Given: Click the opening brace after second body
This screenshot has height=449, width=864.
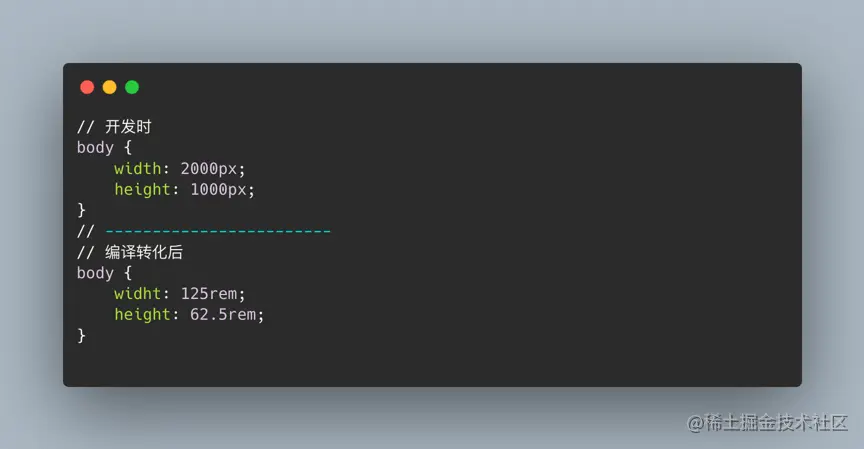Looking at the screenshot, I should (128, 273).
